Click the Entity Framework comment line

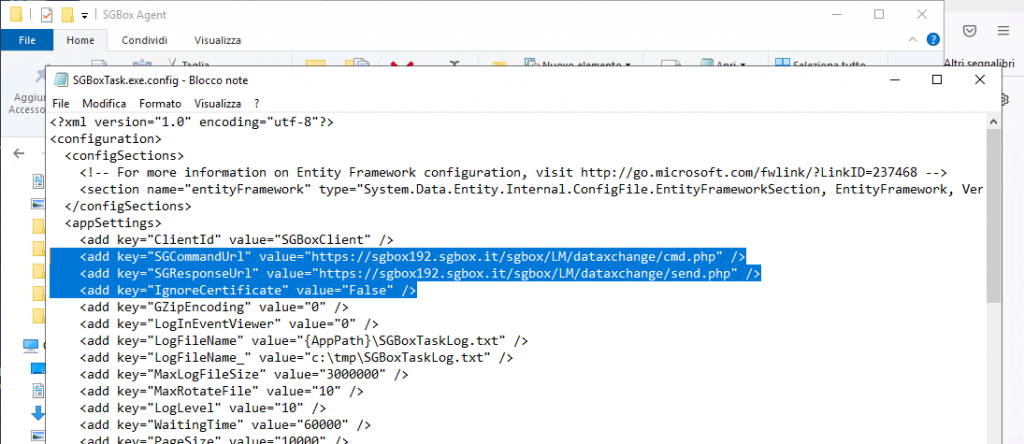click(x=513, y=173)
